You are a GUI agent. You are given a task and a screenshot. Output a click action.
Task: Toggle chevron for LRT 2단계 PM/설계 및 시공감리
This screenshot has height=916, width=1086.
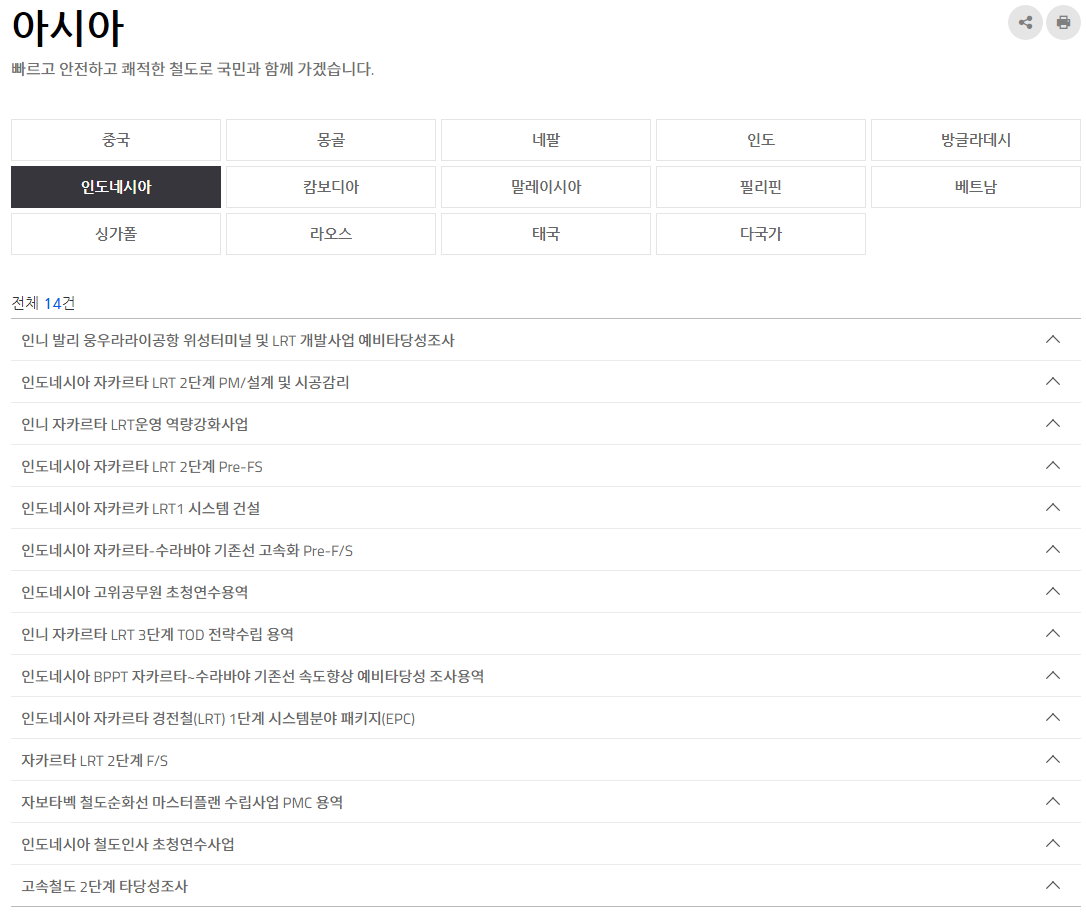1053,381
